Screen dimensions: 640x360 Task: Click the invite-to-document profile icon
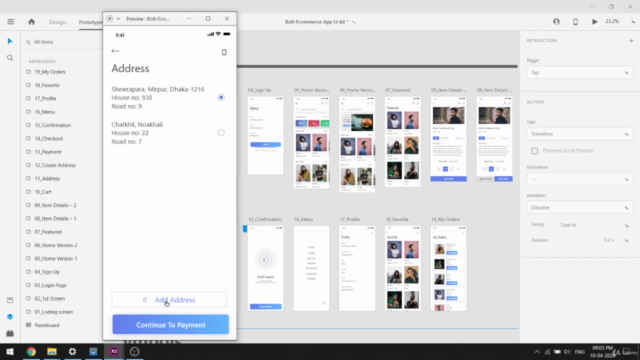556,22
